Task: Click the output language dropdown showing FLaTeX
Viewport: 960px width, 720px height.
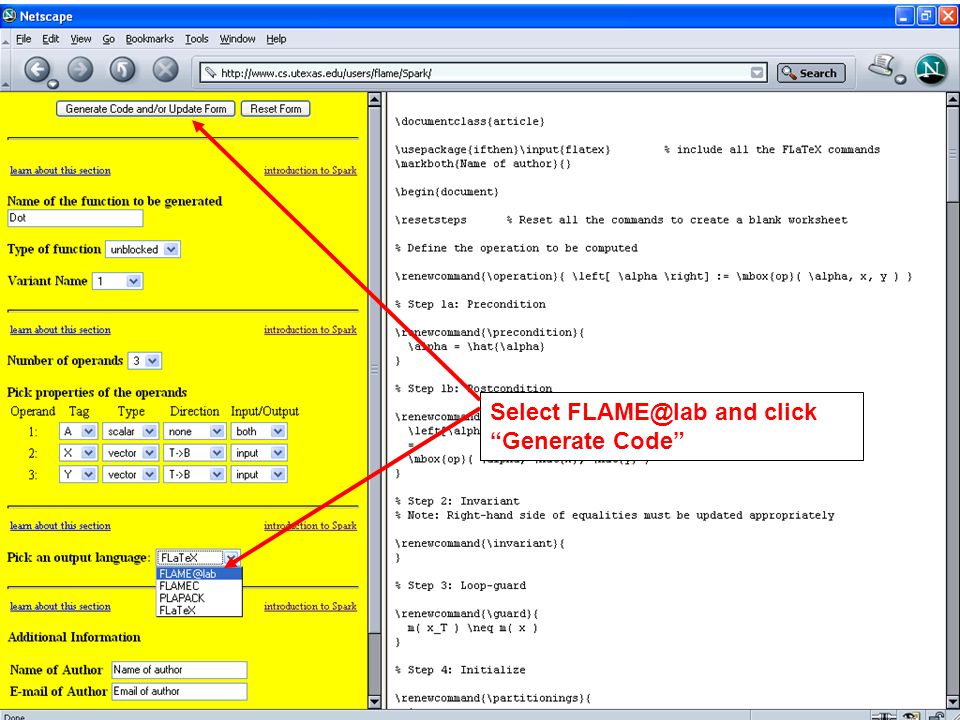Action: click(198, 558)
